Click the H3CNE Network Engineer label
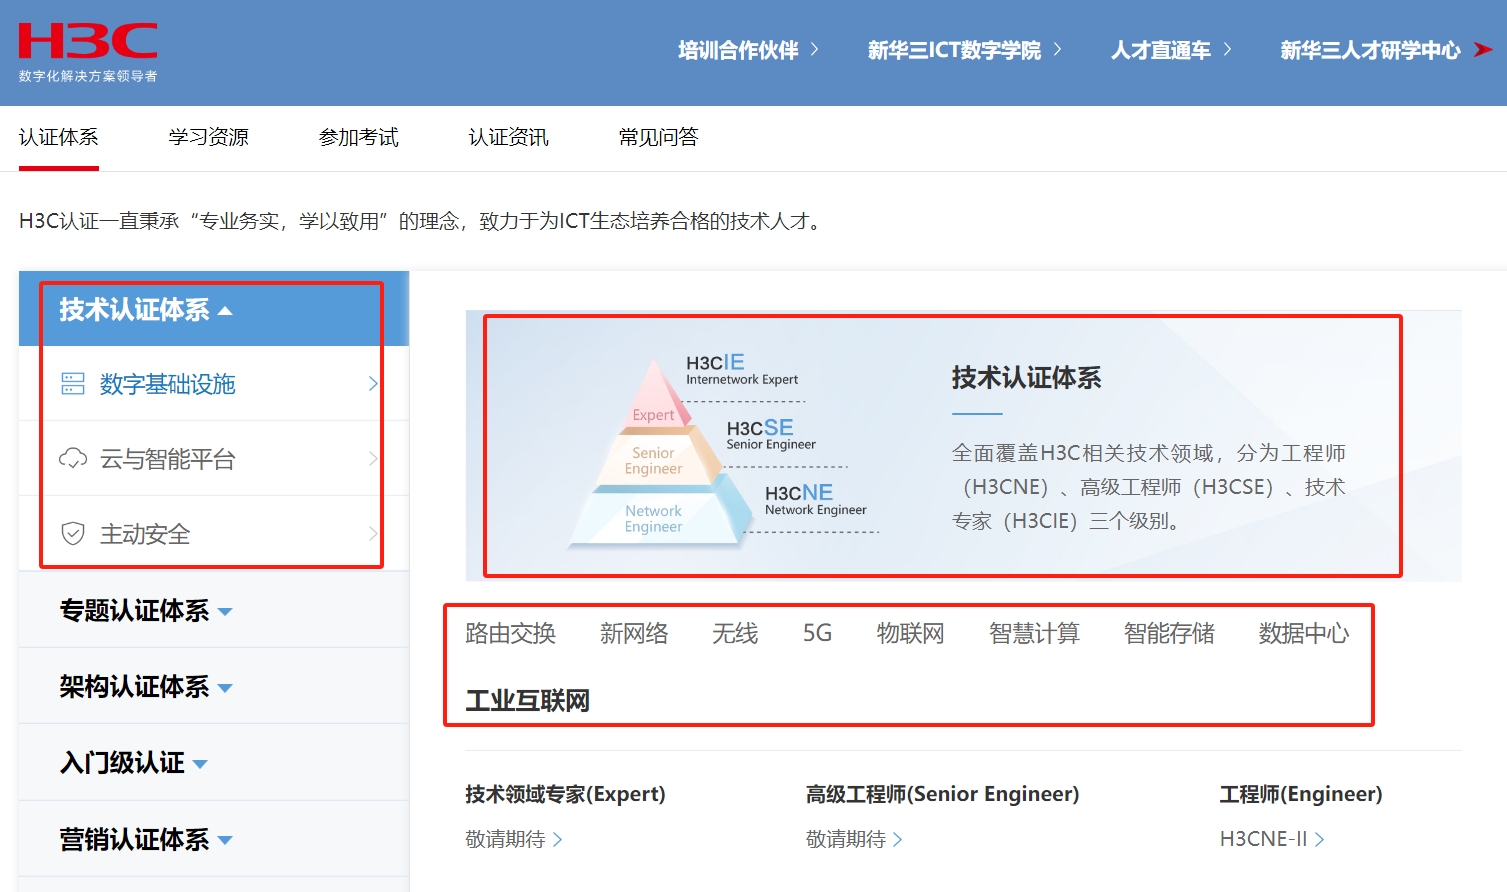This screenshot has height=892, width=1507. 816,499
